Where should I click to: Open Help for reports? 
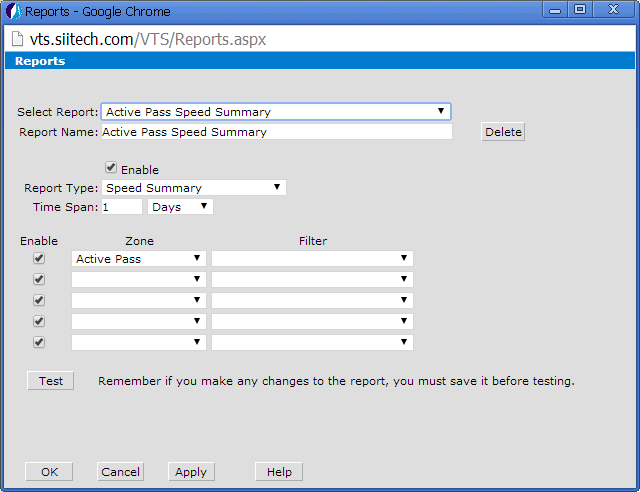pos(279,472)
